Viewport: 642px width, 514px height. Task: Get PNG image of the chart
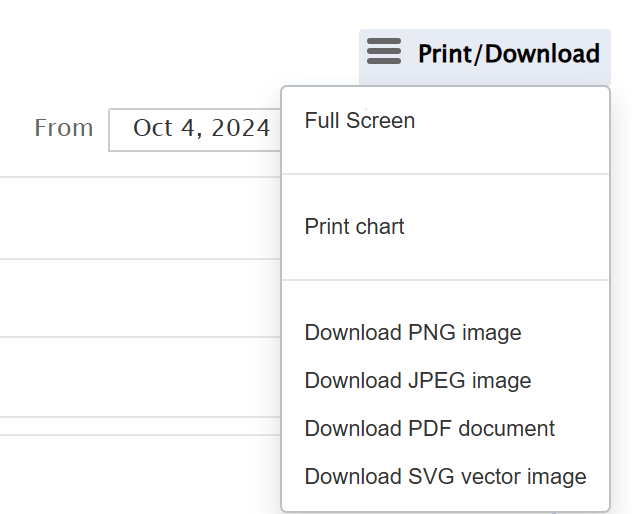413,333
